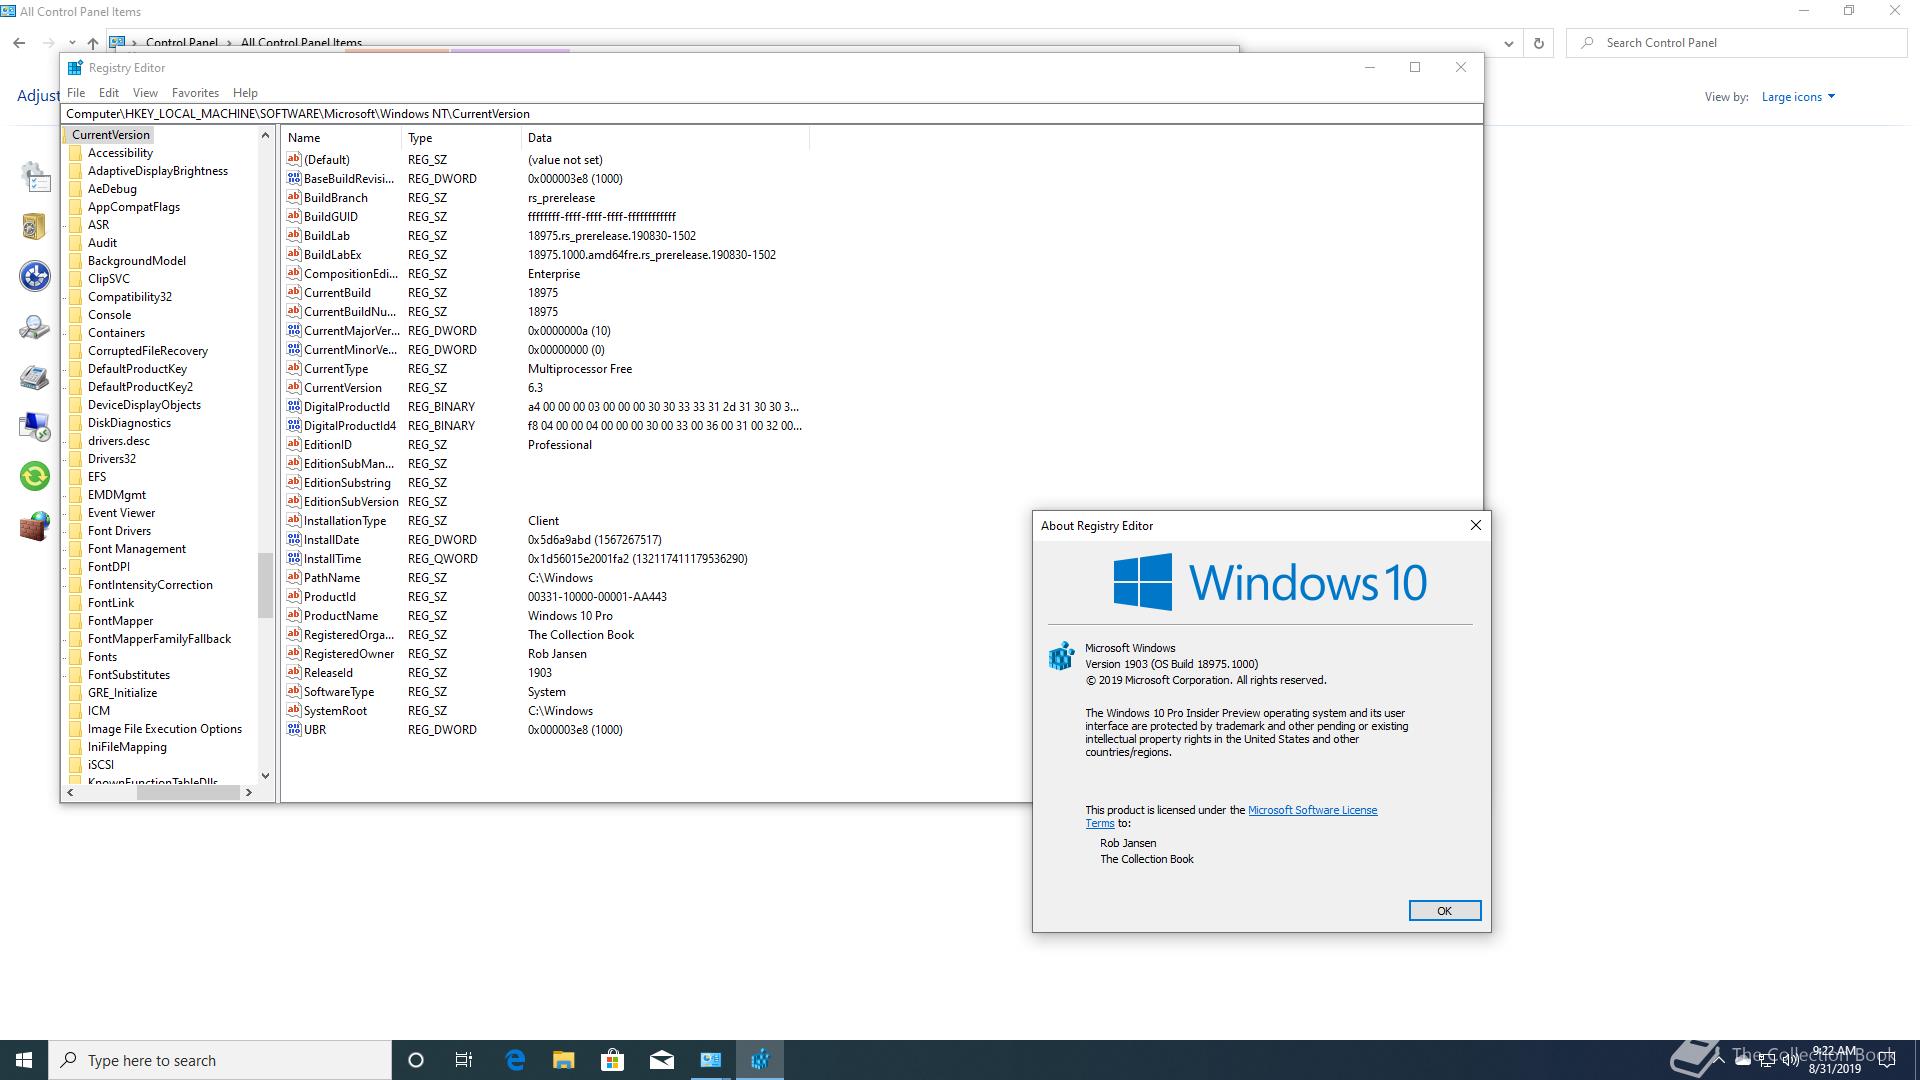Click the Cortana circle icon

416,1060
